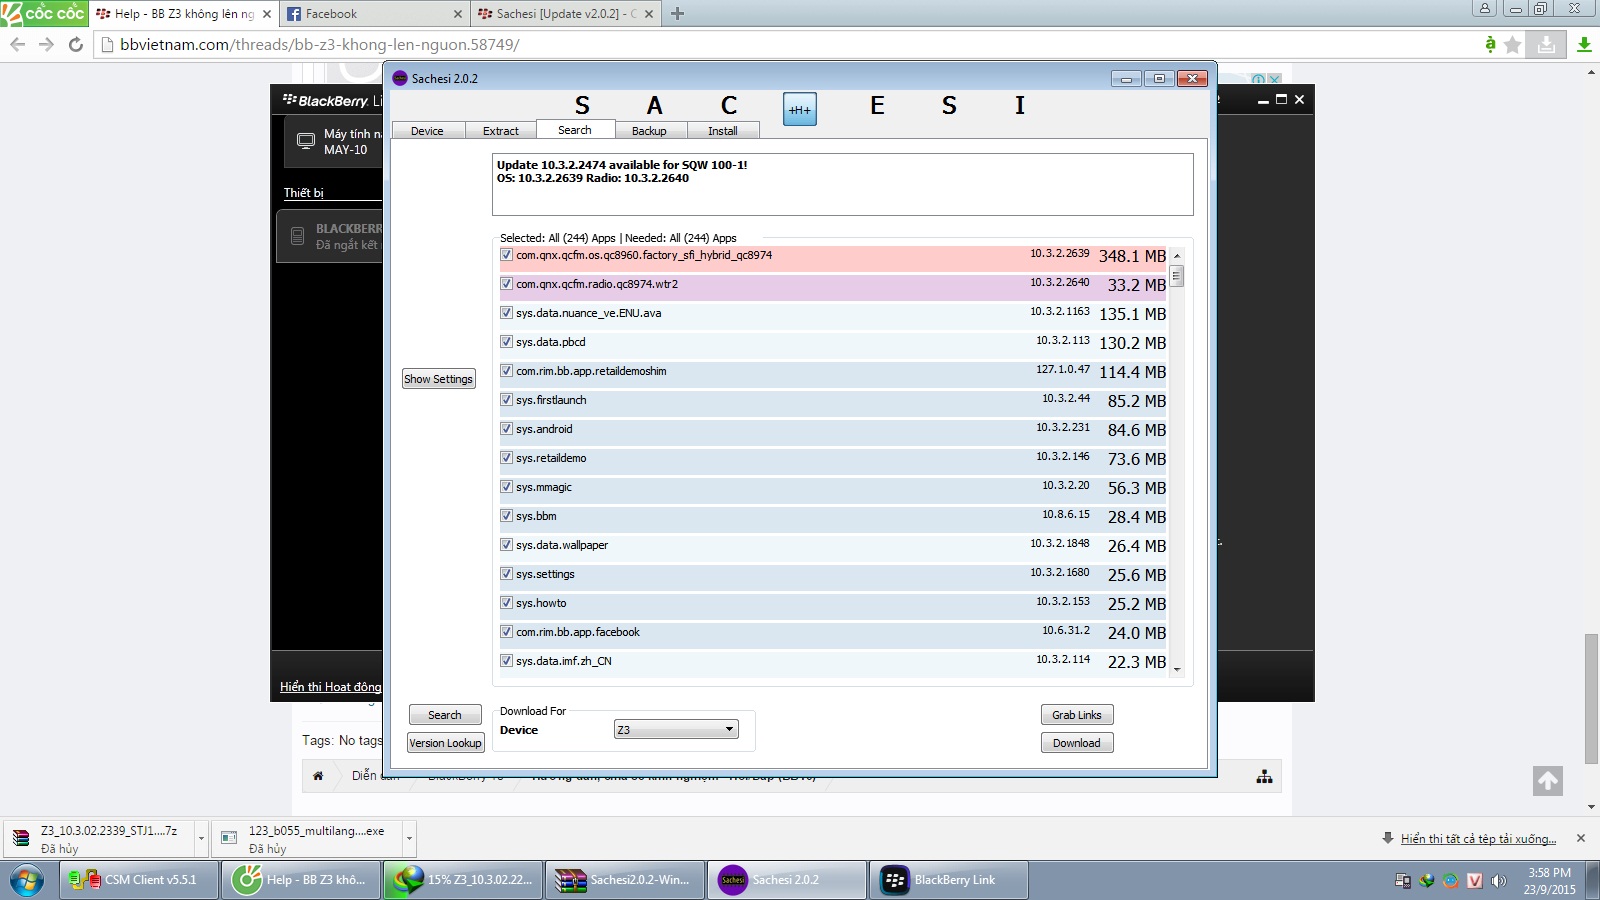Switch to the Extract tab
Screen dimensions: 1600x900
[501, 131]
